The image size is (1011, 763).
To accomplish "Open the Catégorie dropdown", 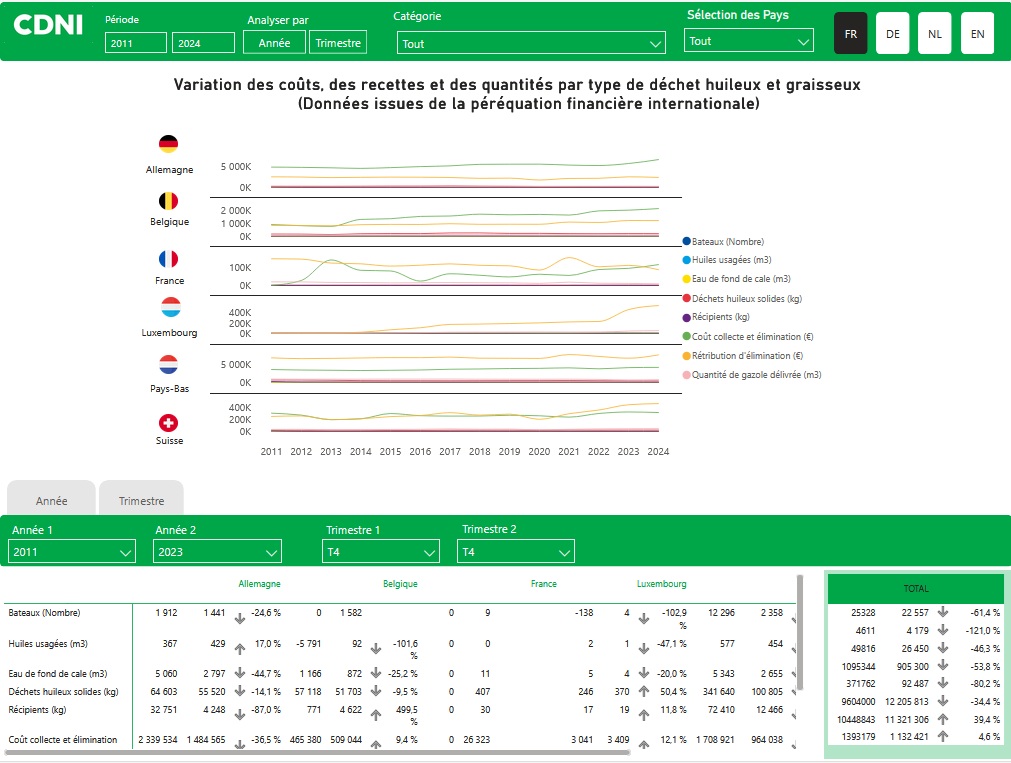I will click(x=530, y=43).
